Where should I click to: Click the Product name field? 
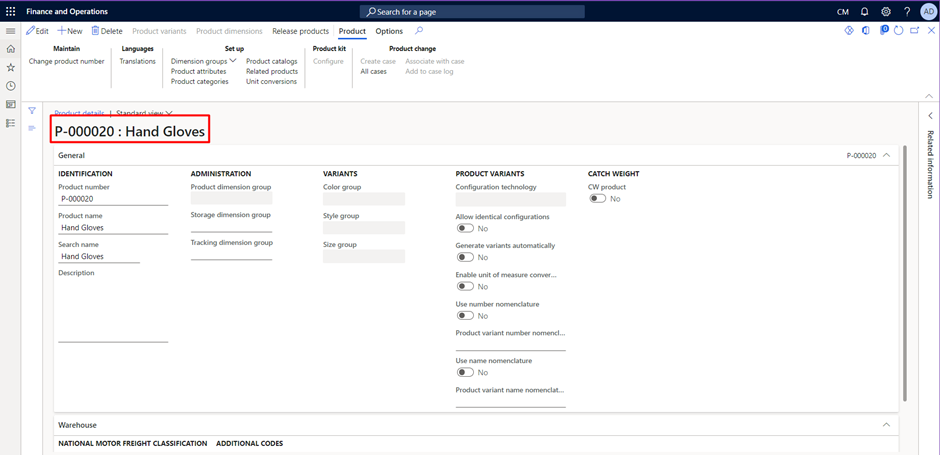click(x=113, y=228)
